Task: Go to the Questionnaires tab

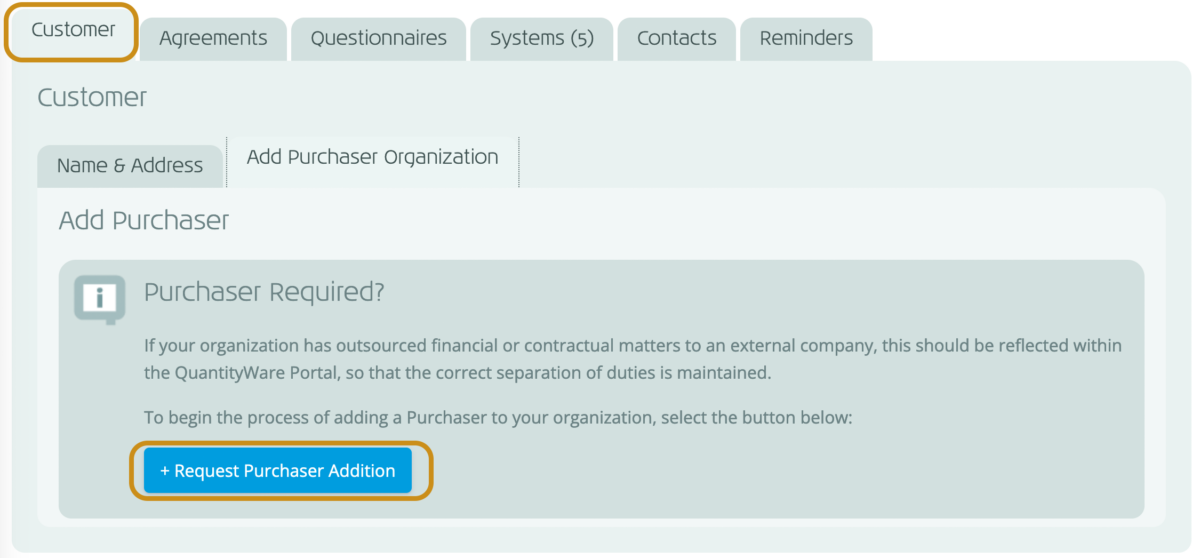Action: pyautogui.click(x=378, y=39)
